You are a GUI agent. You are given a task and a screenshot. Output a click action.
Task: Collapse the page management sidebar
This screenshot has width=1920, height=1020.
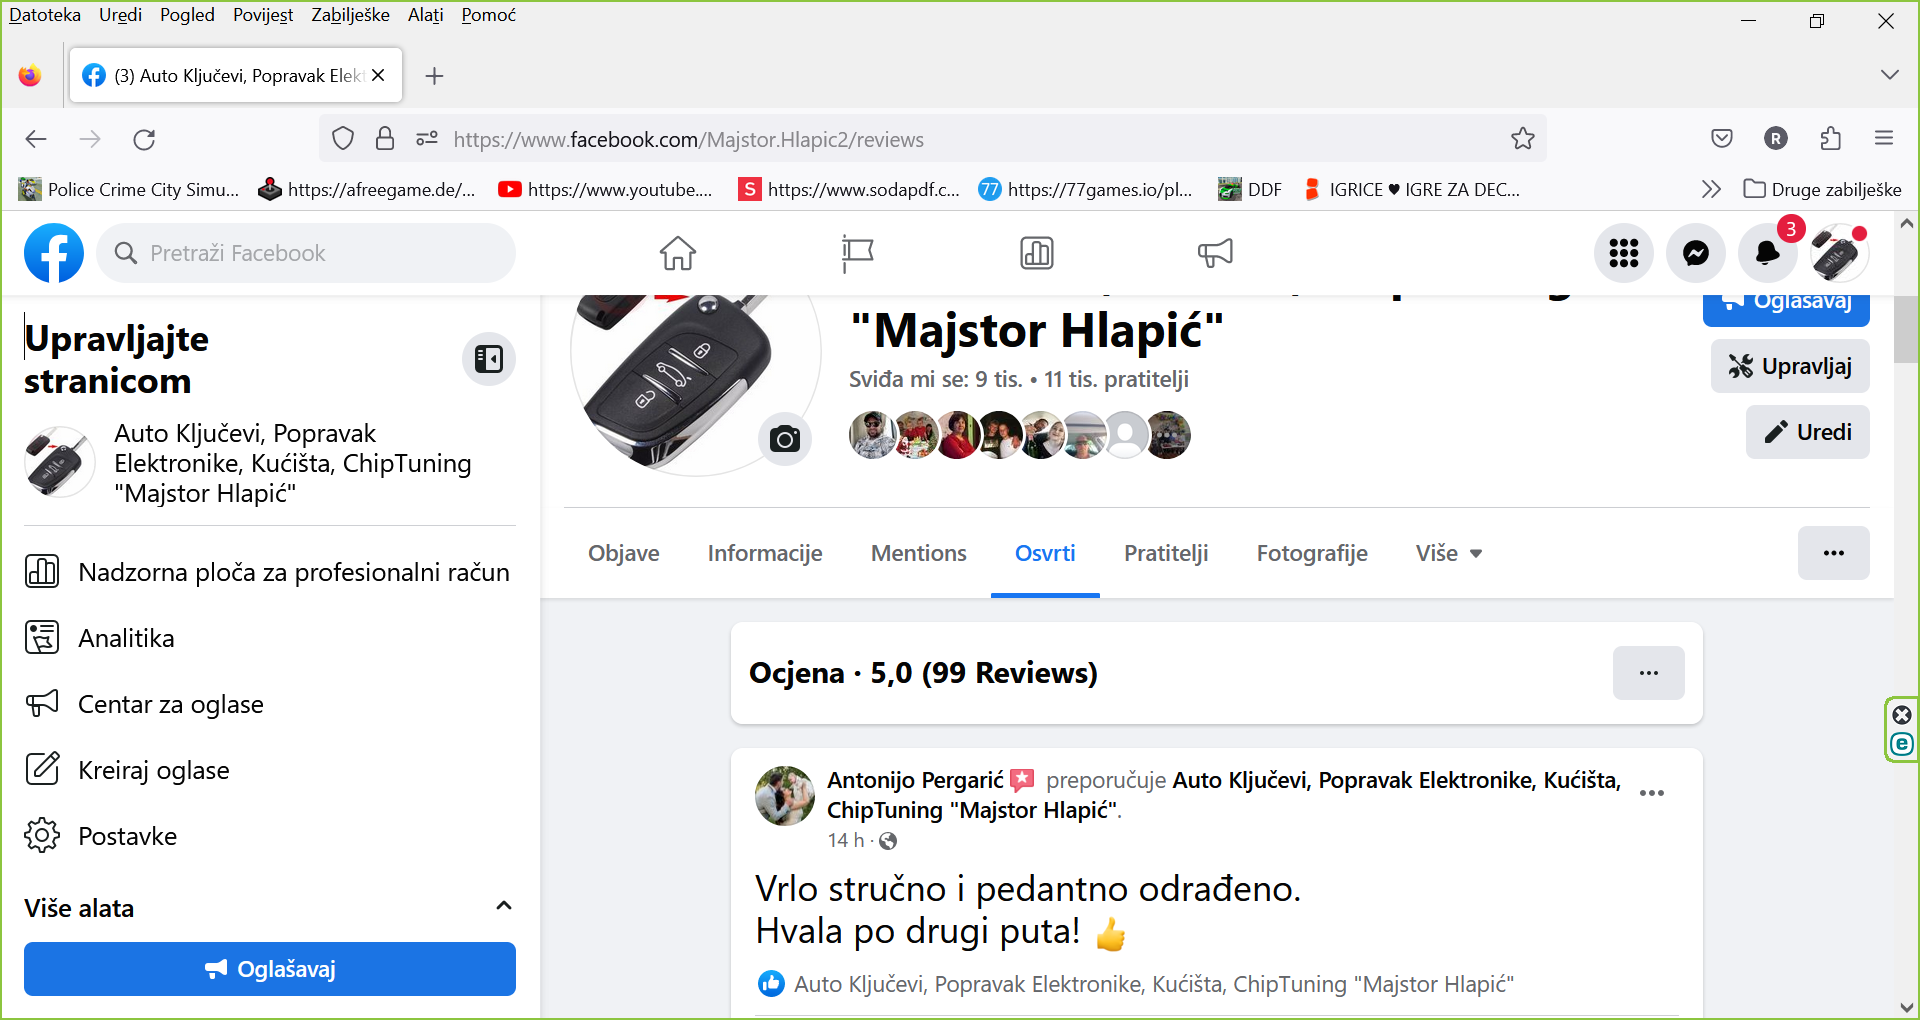pyautogui.click(x=489, y=359)
